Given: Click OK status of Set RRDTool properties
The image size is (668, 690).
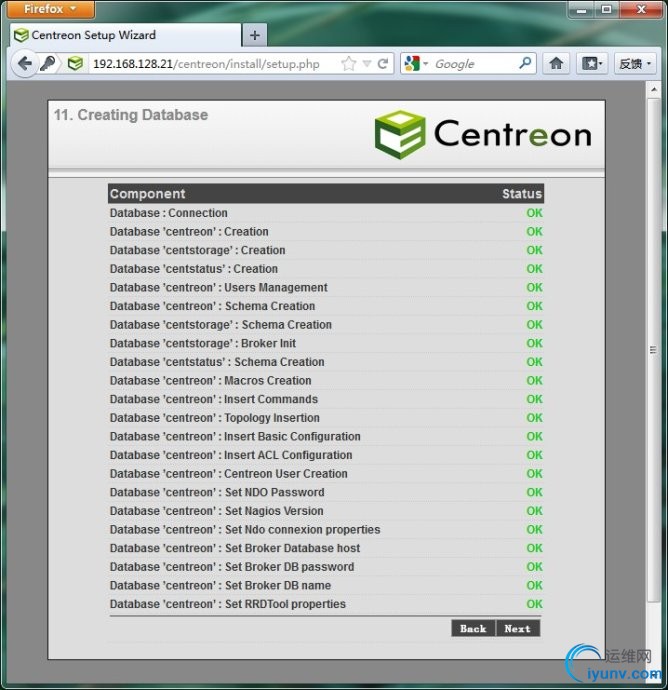Looking at the screenshot, I should [x=534, y=604].
